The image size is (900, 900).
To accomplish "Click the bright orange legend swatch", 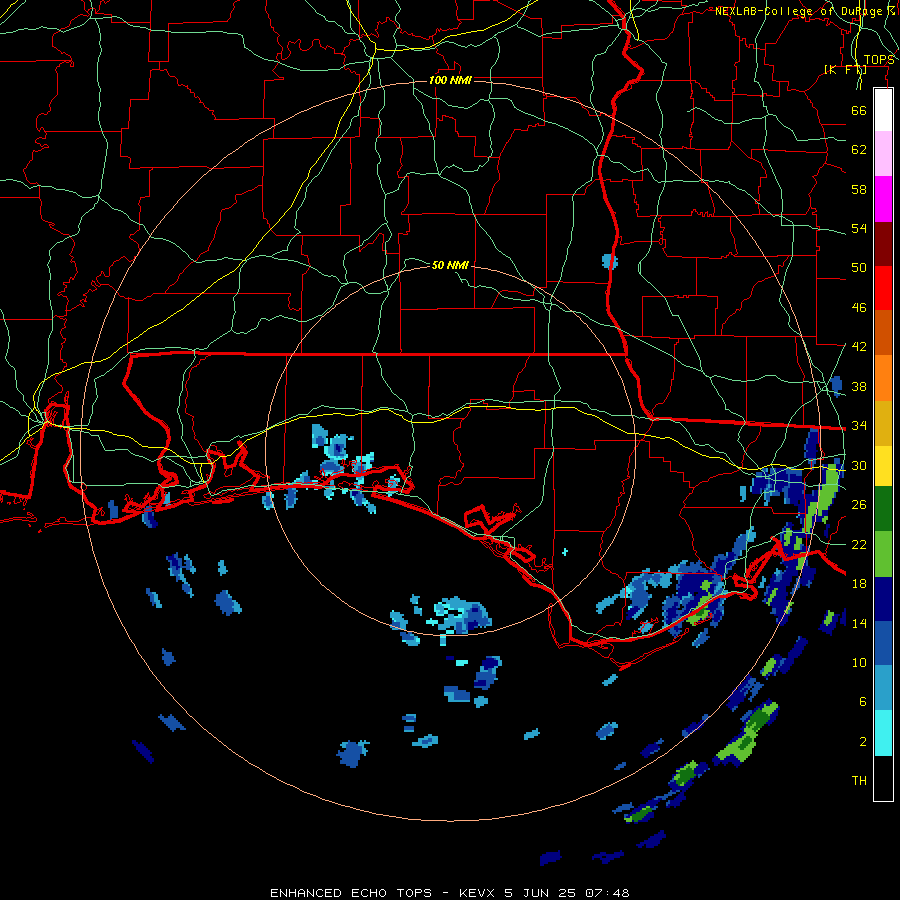I will click(x=883, y=378).
